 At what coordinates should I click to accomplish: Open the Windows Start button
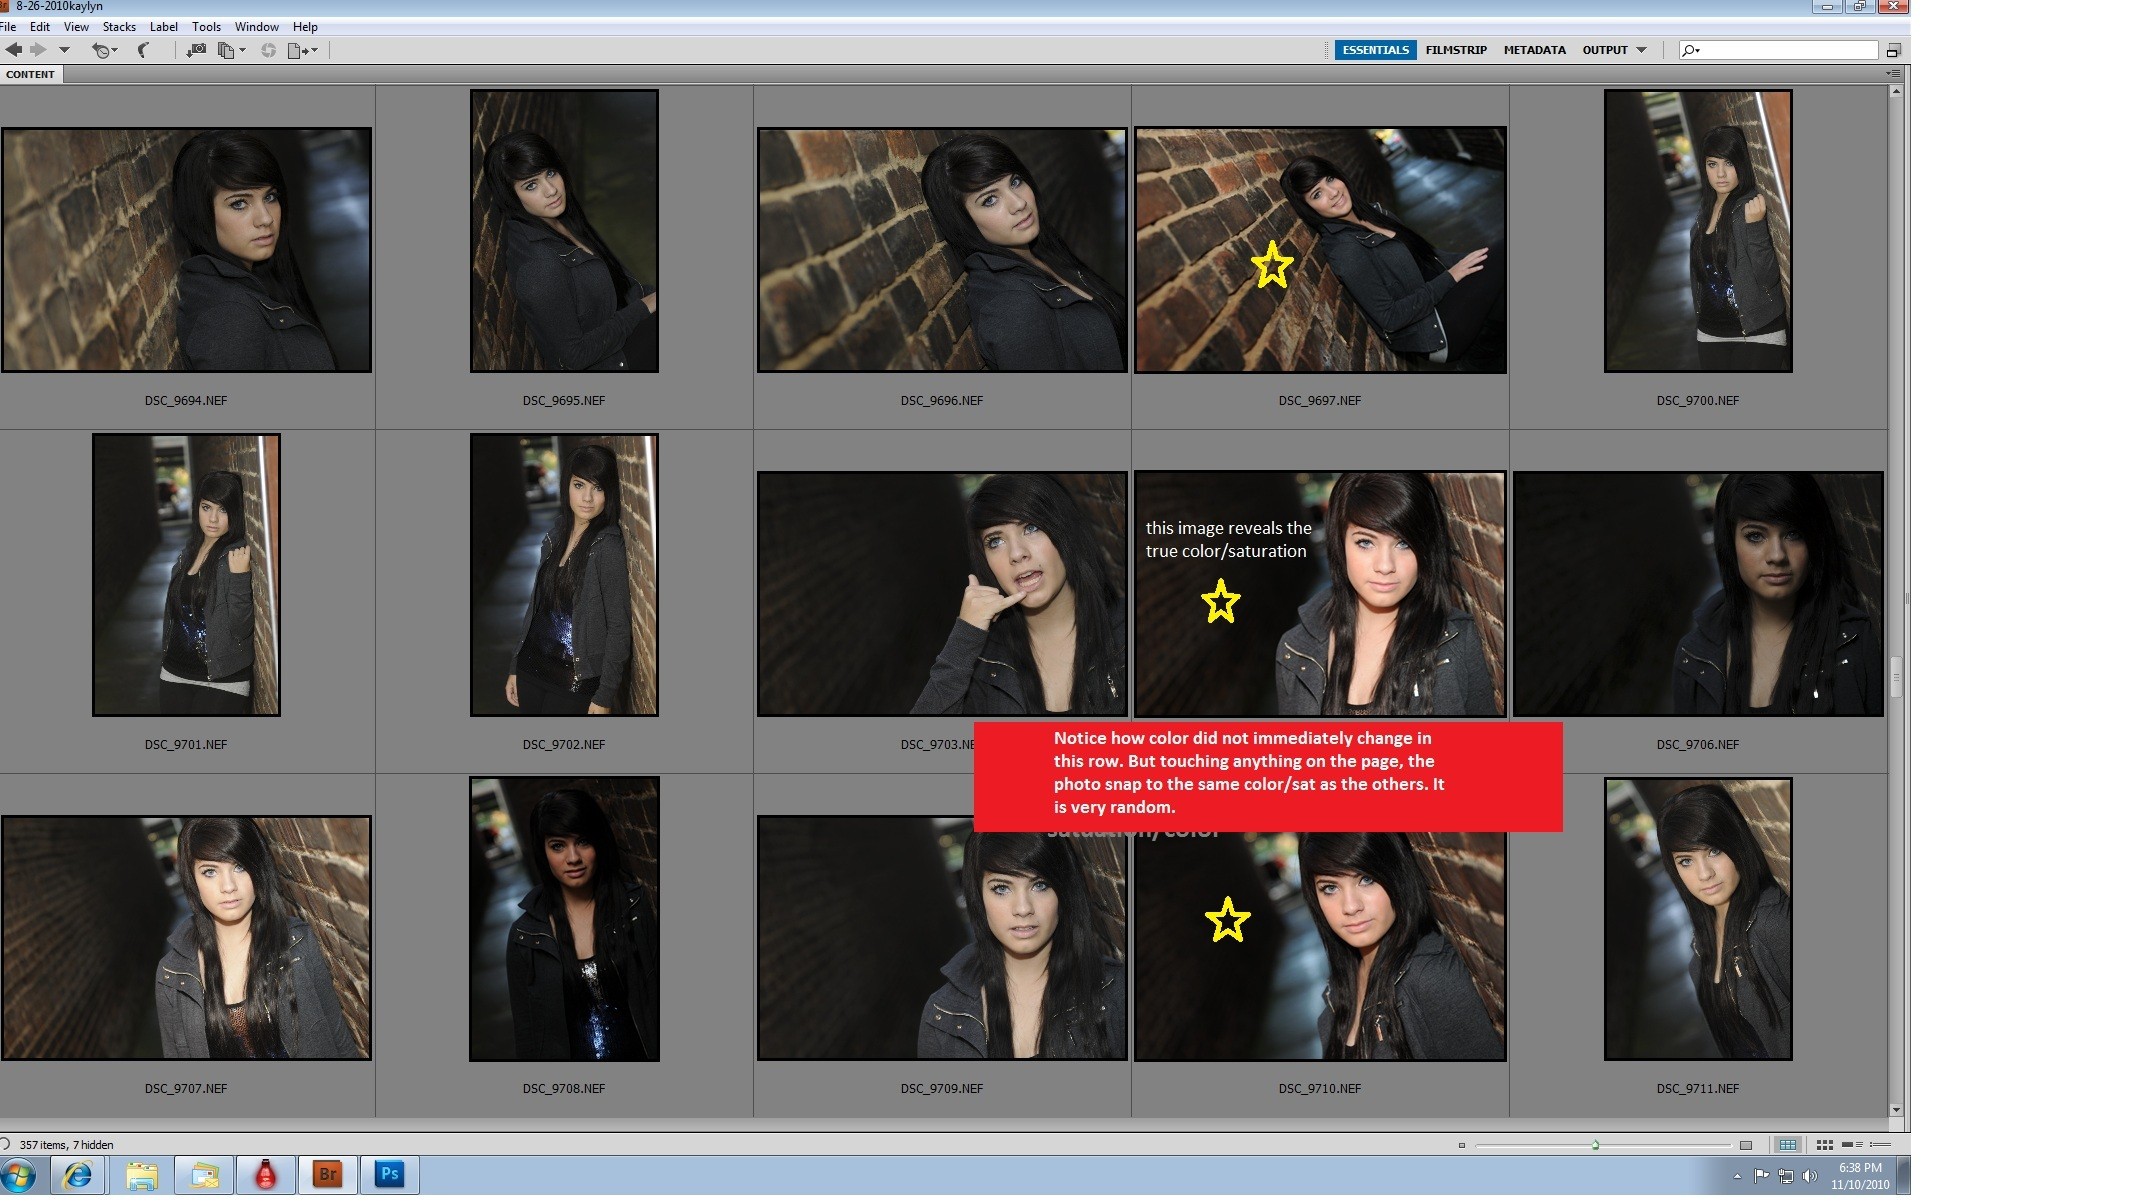pyautogui.click(x=19, y=1175)
